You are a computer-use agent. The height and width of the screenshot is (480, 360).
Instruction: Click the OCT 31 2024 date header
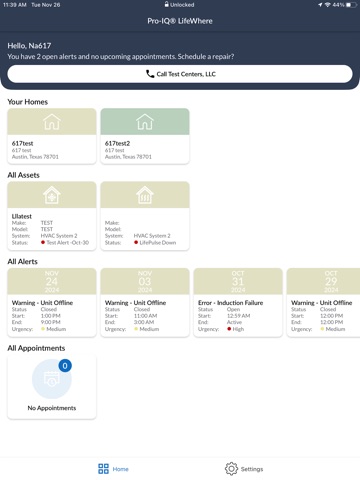click(x=238, y=282)
